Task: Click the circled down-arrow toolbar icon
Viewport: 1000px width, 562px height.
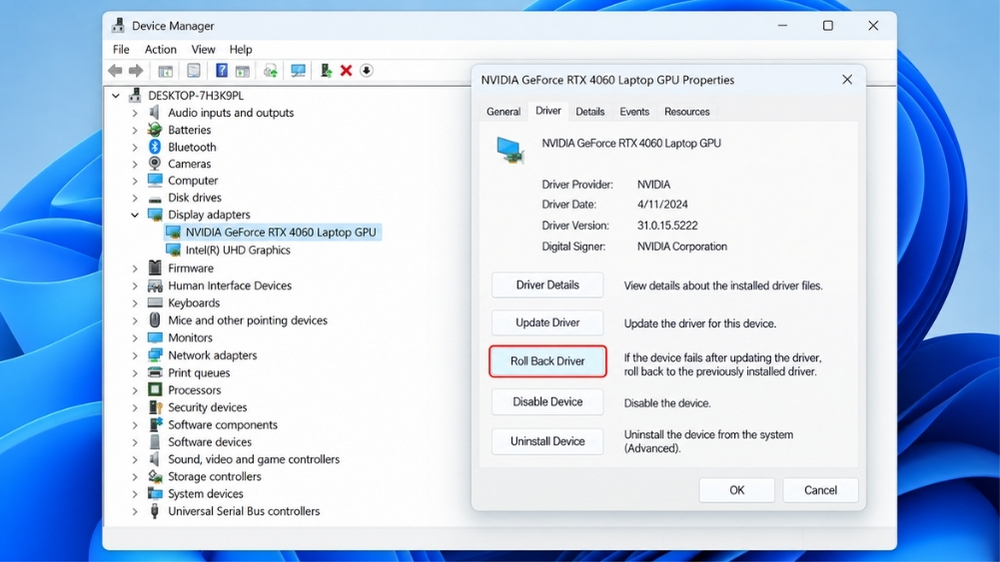Action: point(366,70)
